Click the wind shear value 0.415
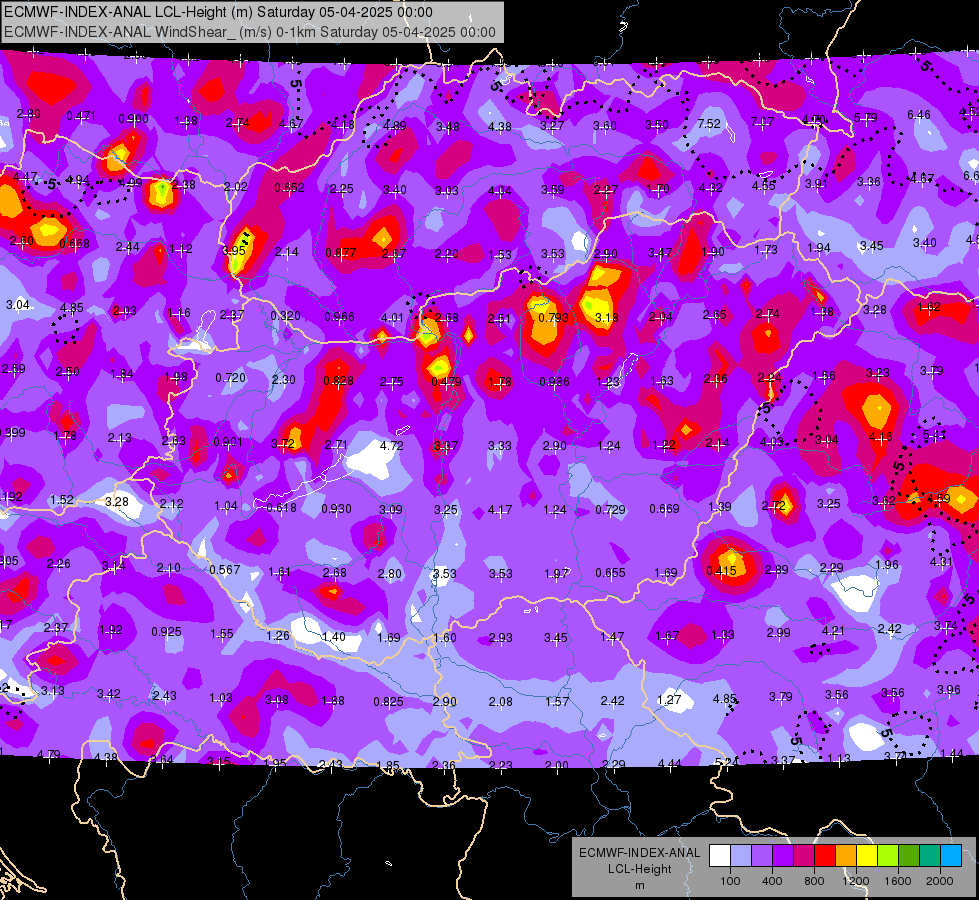Screen dimensions: 979x900 click(x=722, y=570)
